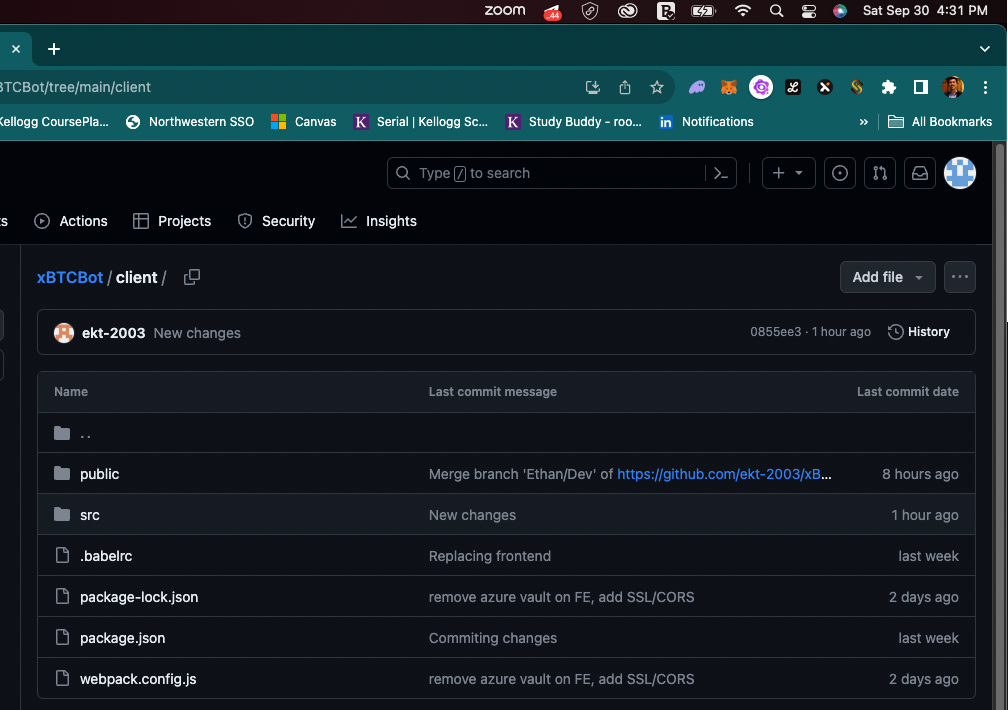Open the Zoom menu bar item
Screen dimensions: 1008x710
[505, 10]
